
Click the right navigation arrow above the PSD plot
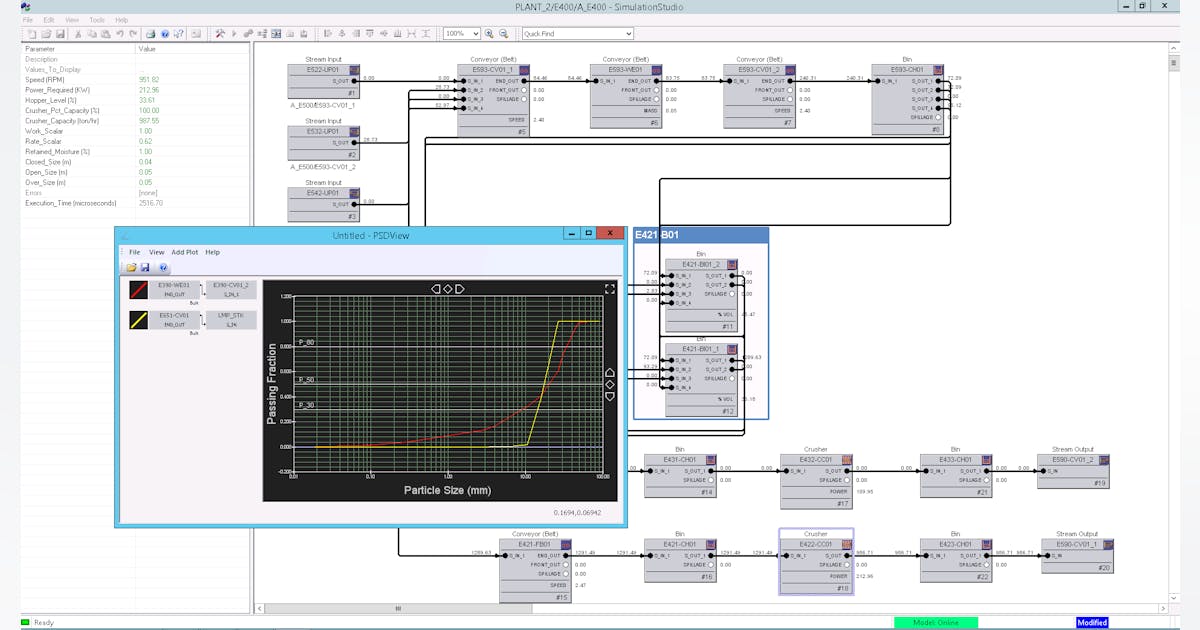tap(460, 288)
